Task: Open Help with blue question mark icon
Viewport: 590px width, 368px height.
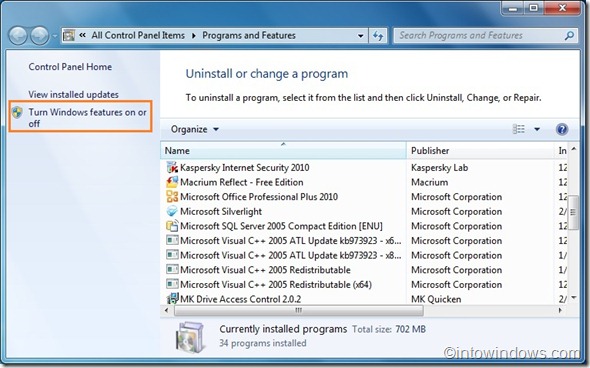Action: click(562, 129)
